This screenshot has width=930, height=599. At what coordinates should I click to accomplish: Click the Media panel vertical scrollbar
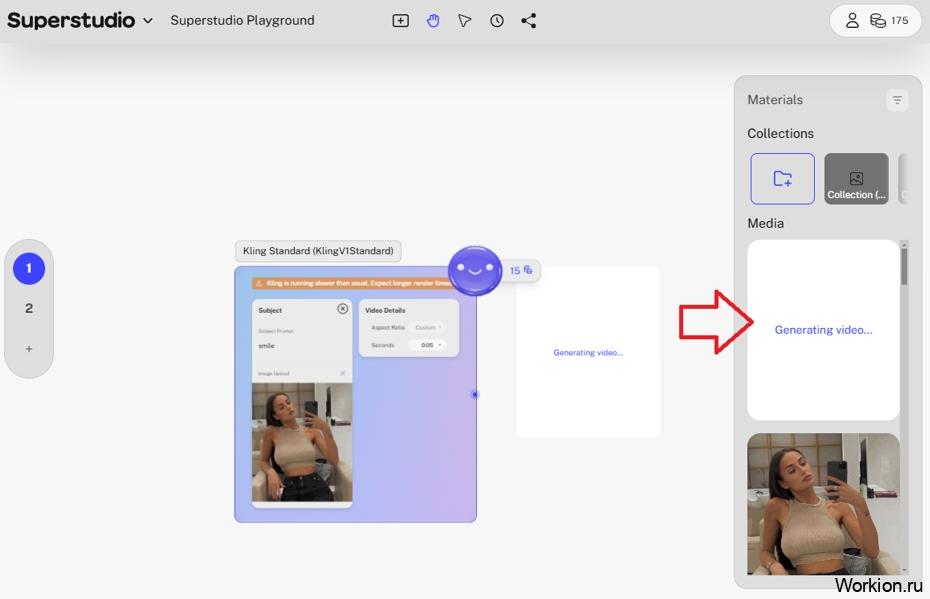click(904, 266)
